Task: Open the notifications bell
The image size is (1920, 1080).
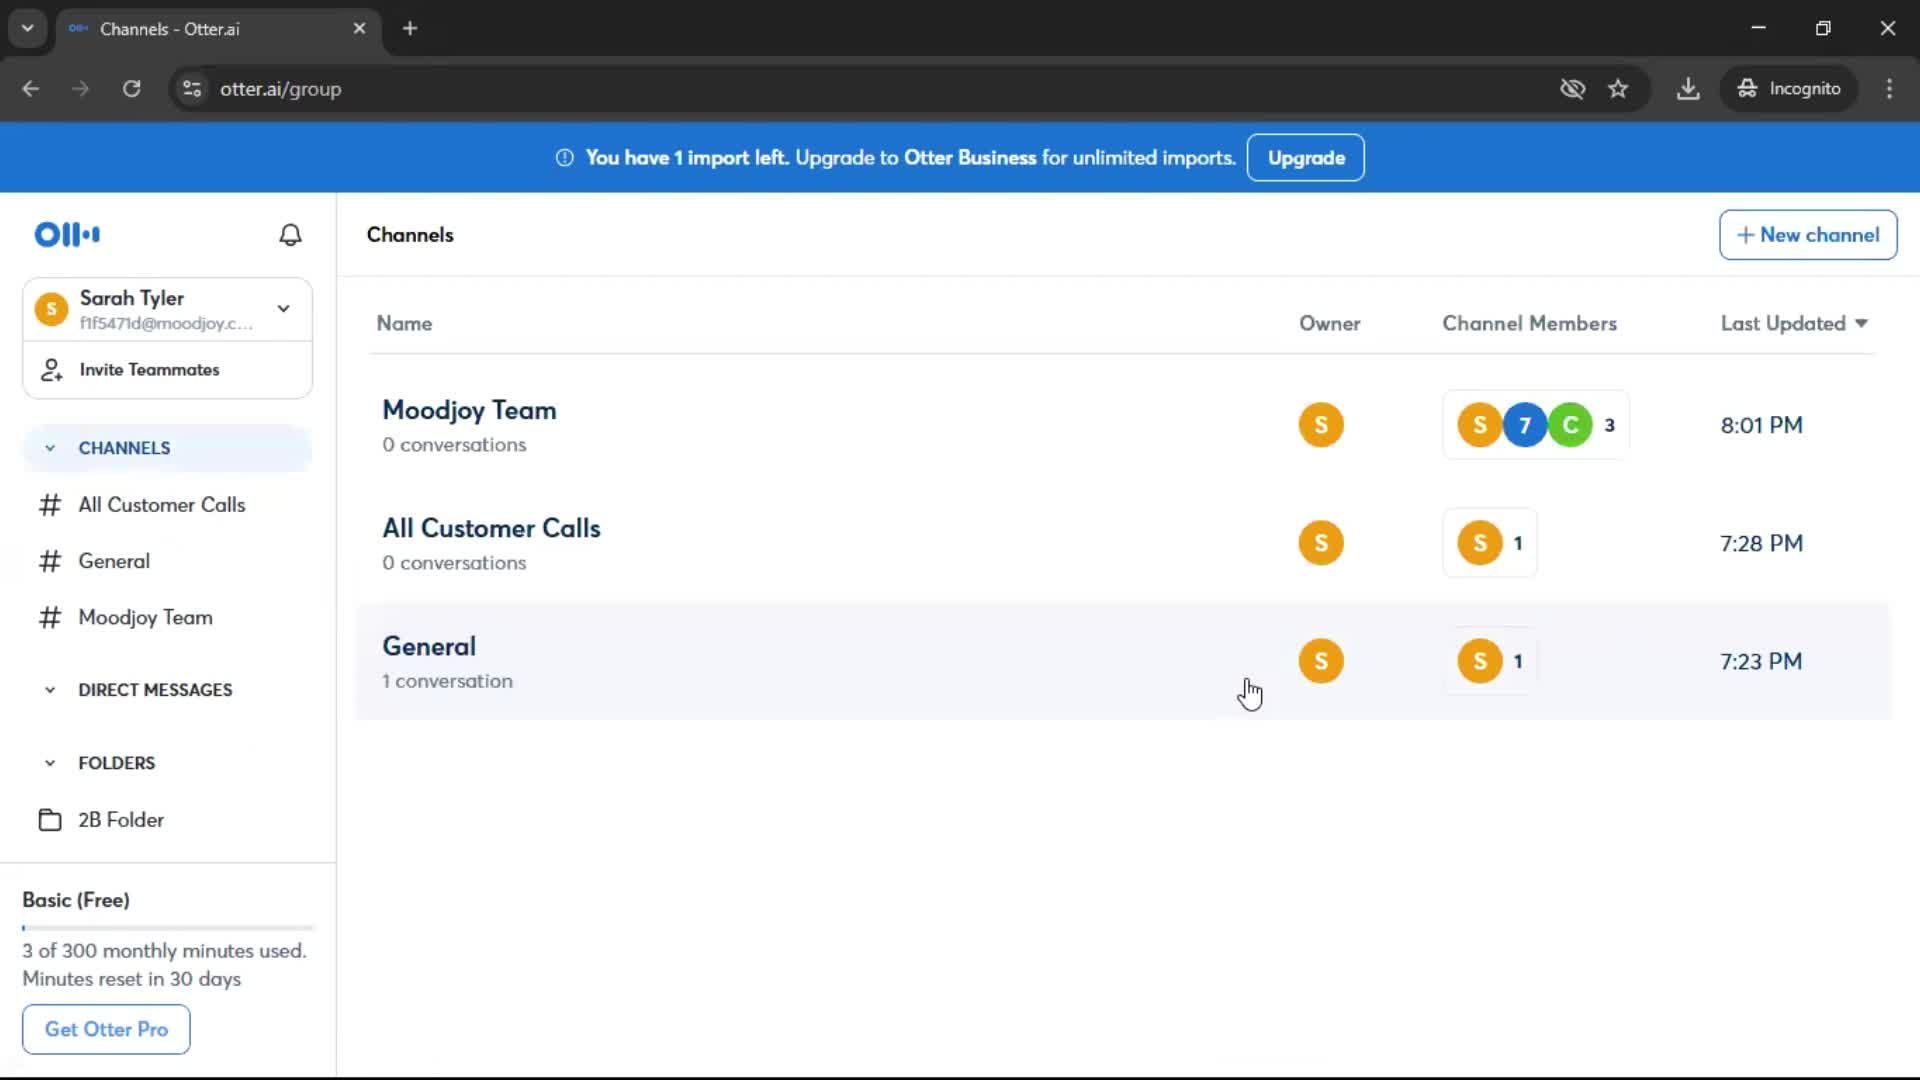Action: coord(290,235)
